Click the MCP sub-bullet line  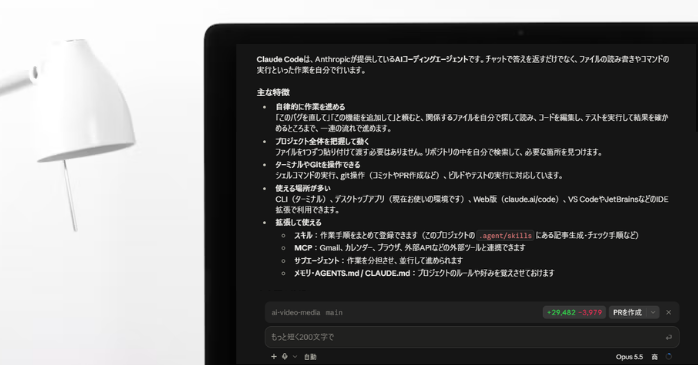click(x=410, y=247)
